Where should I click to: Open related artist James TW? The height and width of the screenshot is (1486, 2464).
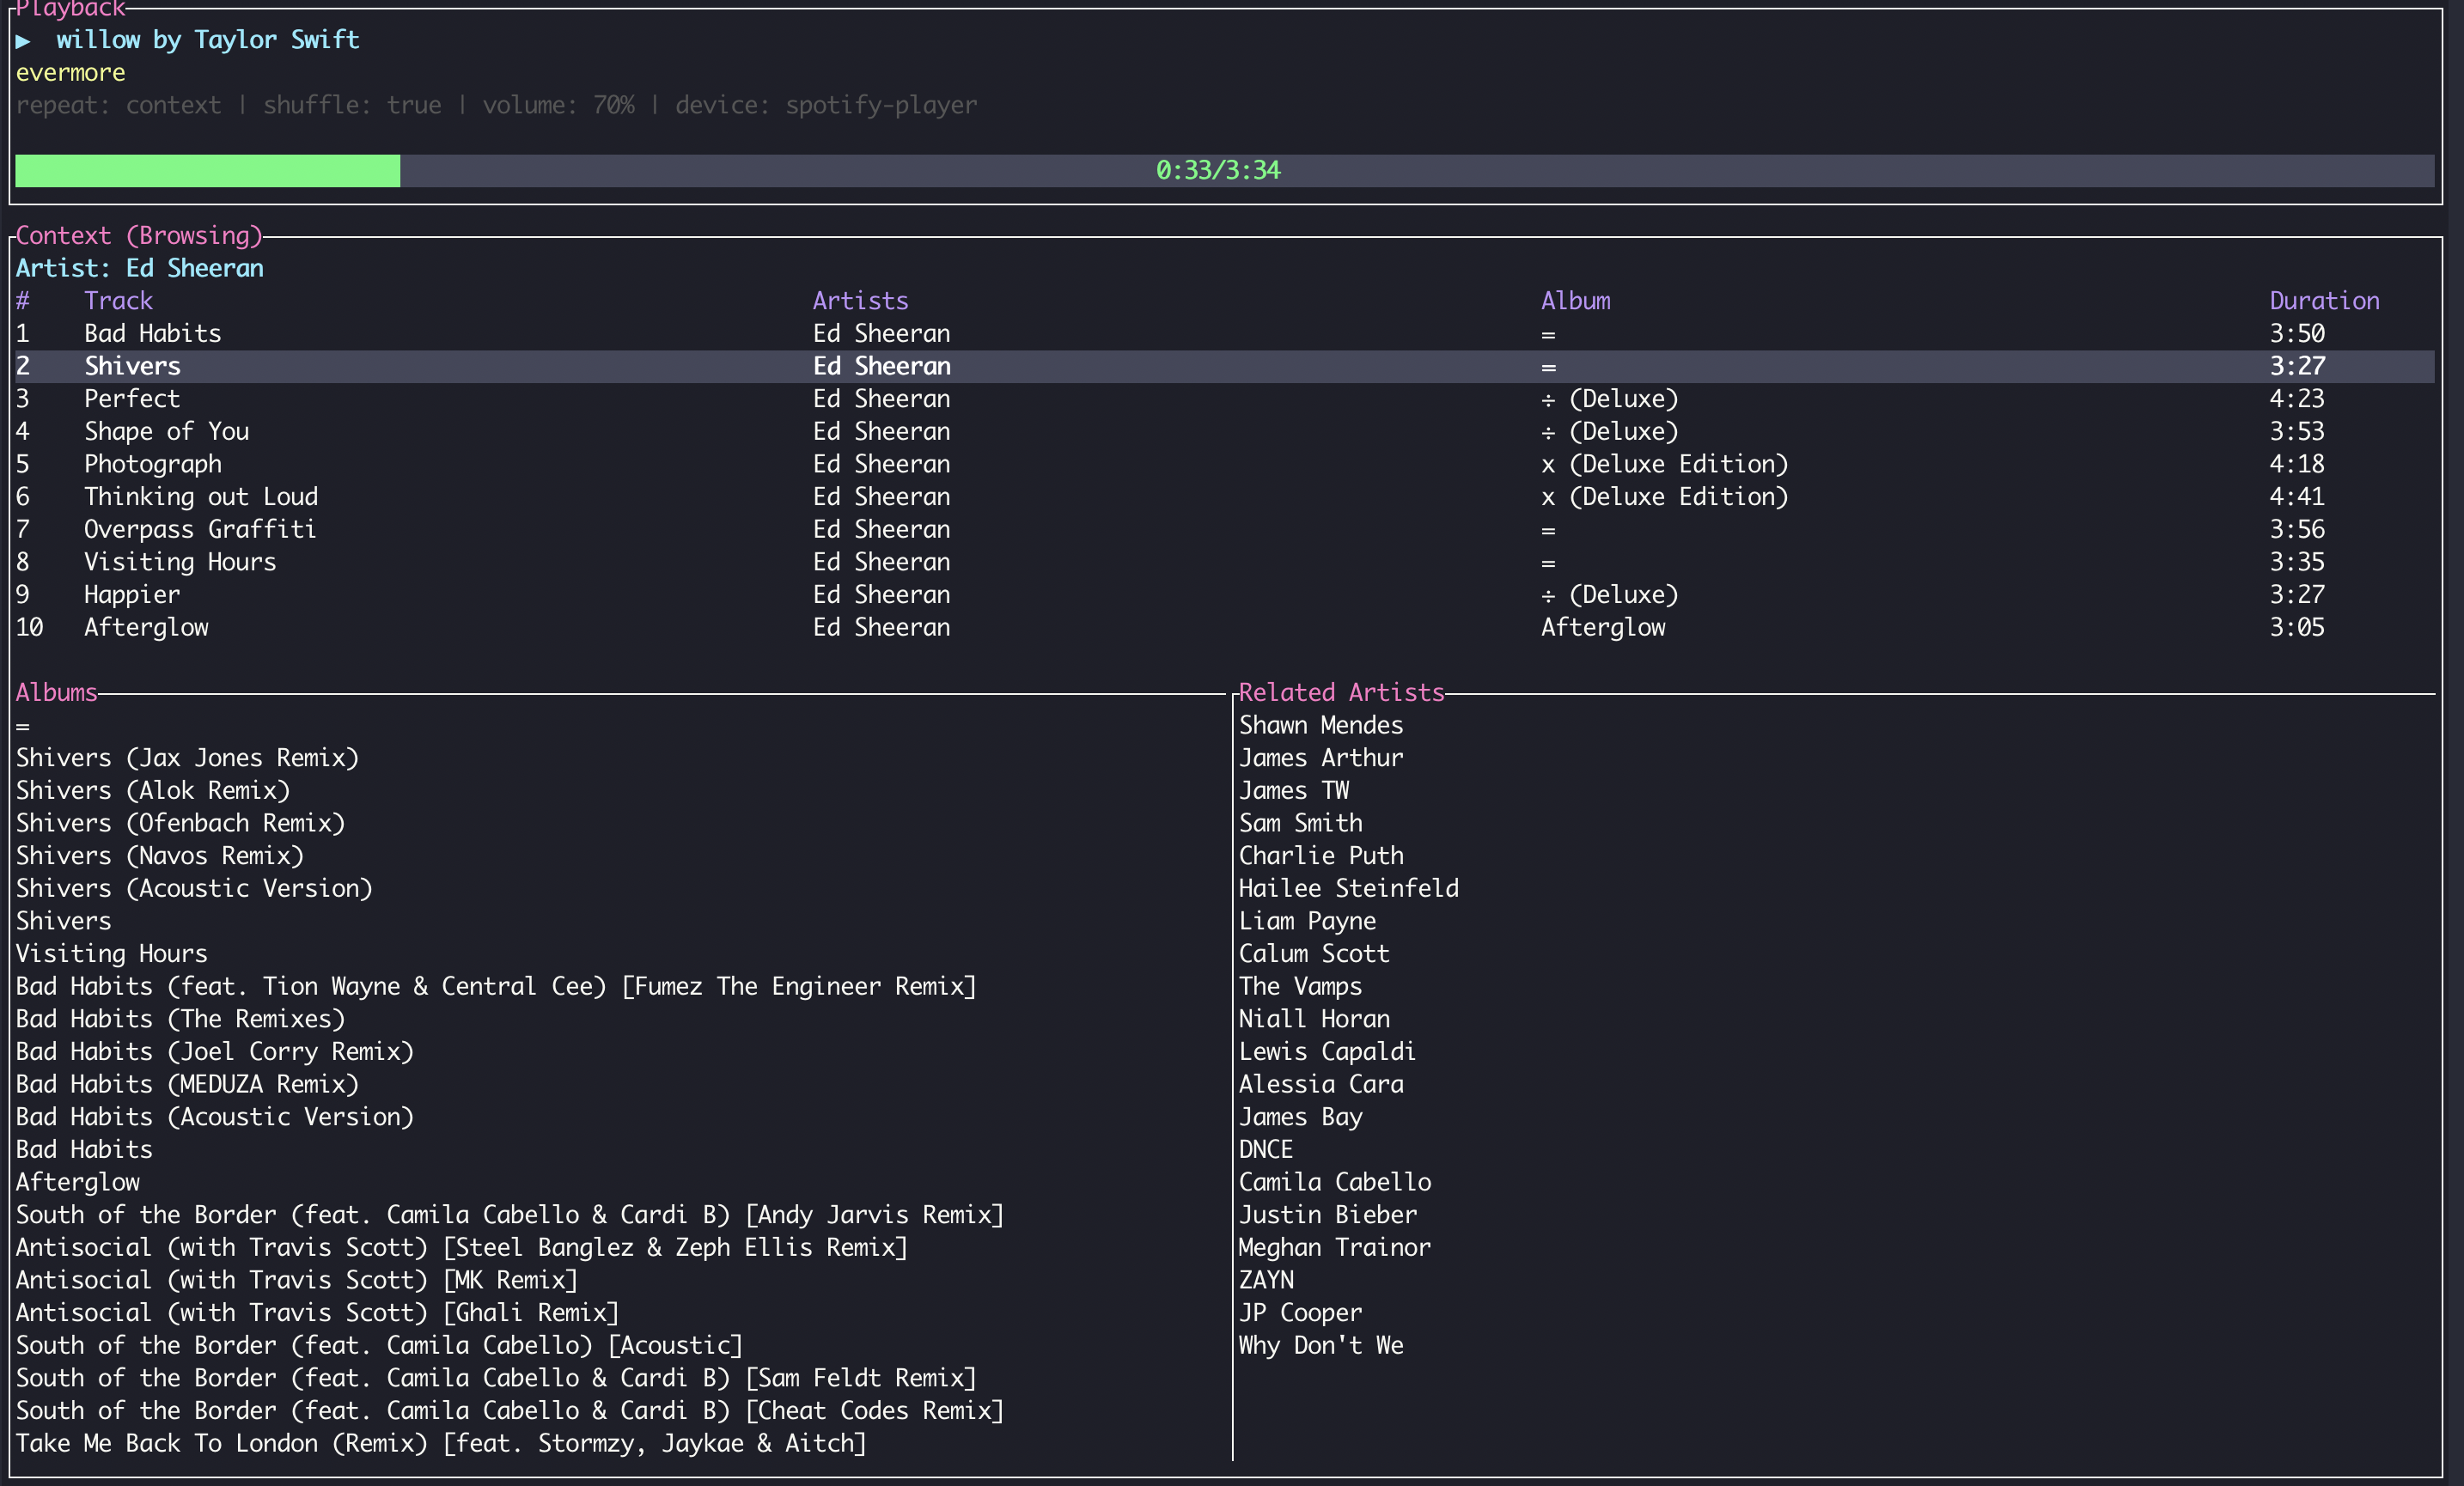point(1294,791)
